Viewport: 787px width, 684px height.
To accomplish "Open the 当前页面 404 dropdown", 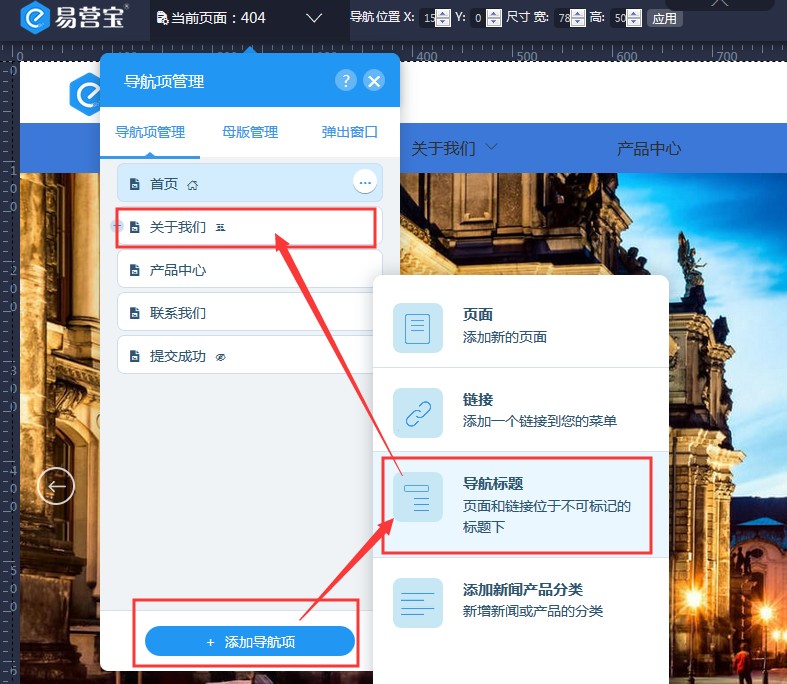I will pyautogui.click(x=313, y=18).
